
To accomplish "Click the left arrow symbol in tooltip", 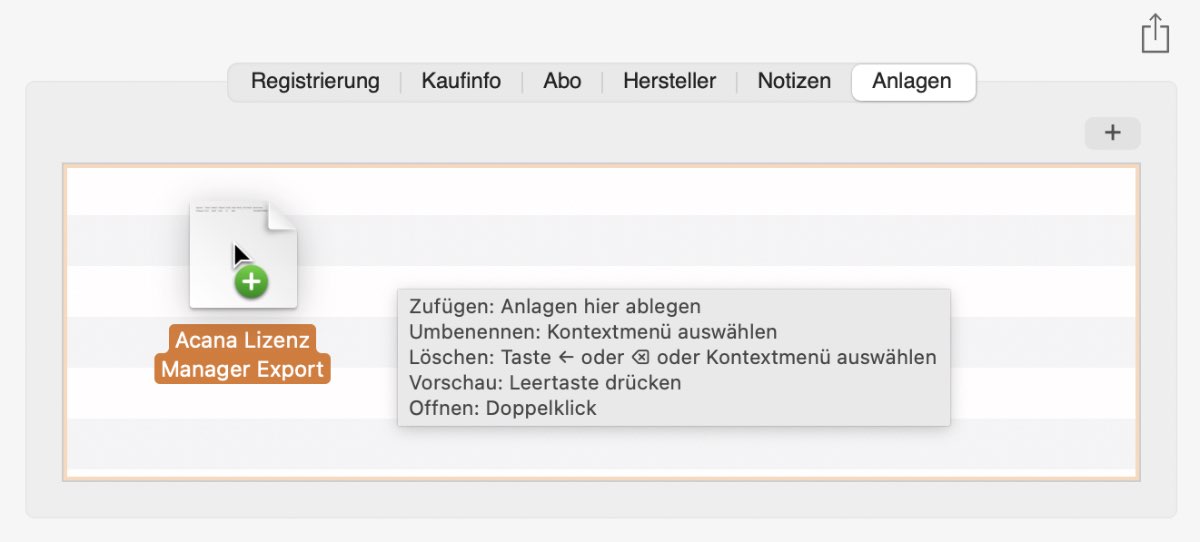I will [x=566, y=357].
